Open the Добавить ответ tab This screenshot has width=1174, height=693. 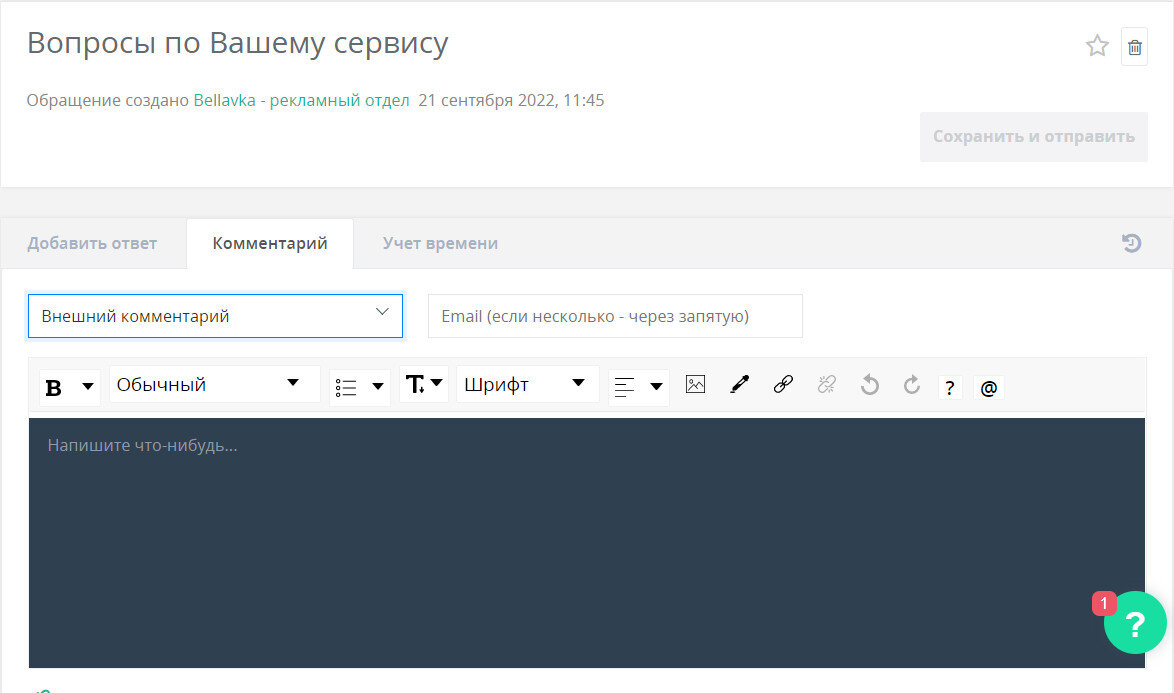(x=94, y=242)
